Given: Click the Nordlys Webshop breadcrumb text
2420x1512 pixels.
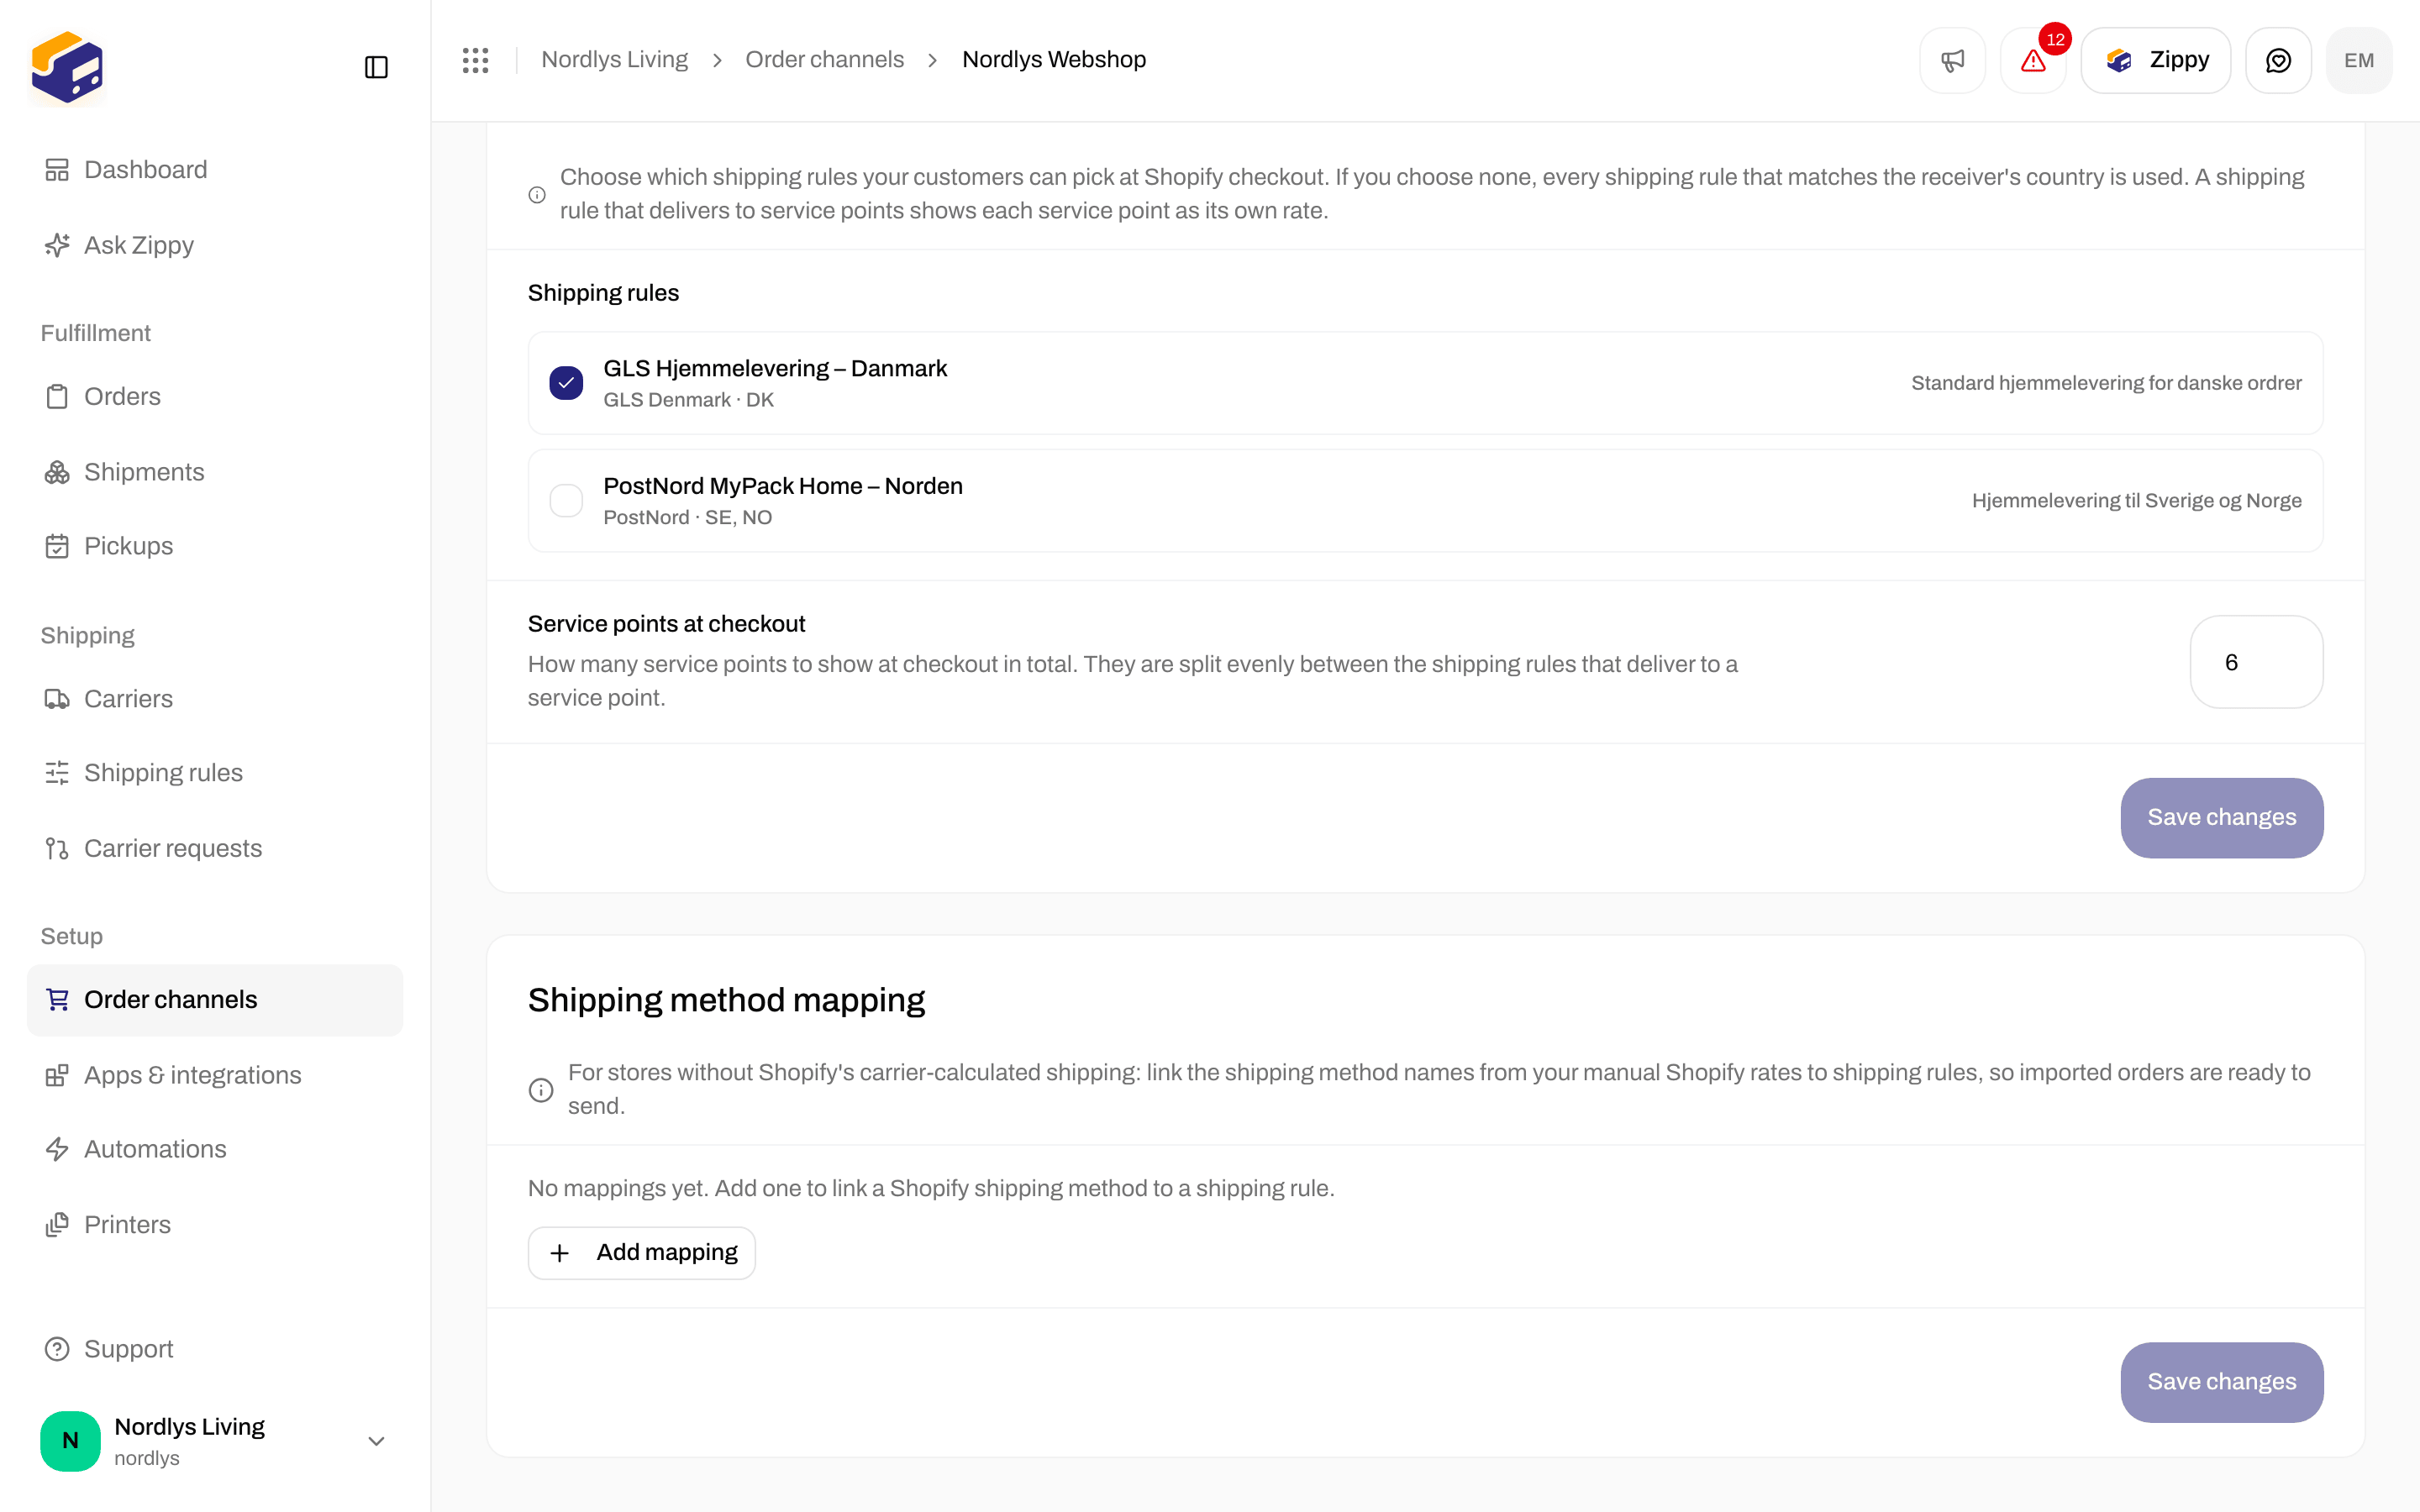Looking at the screenshot, I should point(1054,60).
